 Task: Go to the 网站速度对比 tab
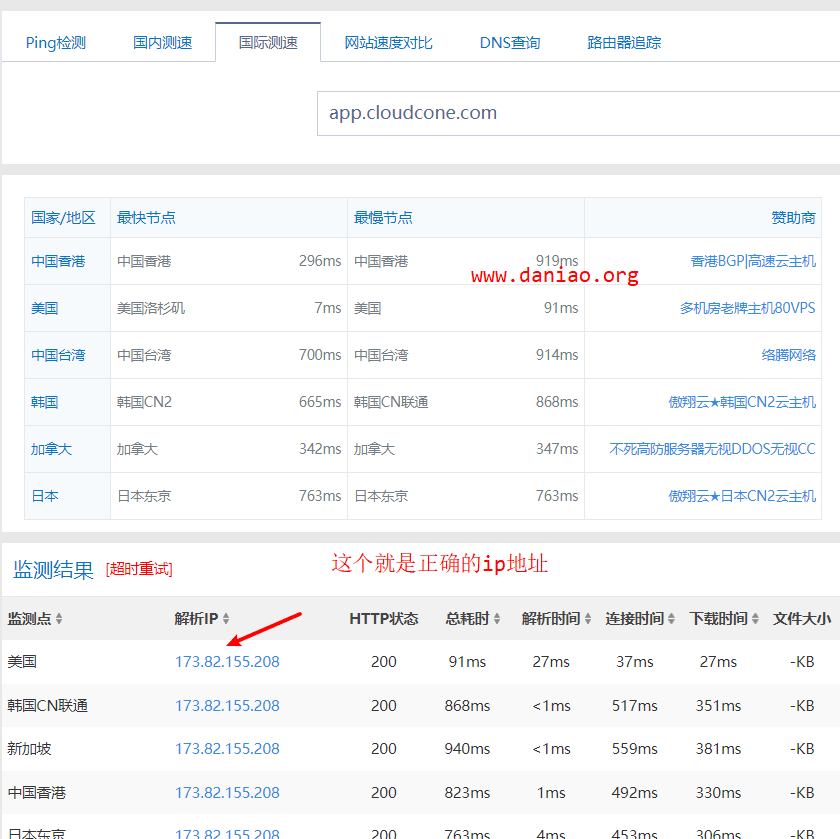pyautogui.click(x=388, y=42)
